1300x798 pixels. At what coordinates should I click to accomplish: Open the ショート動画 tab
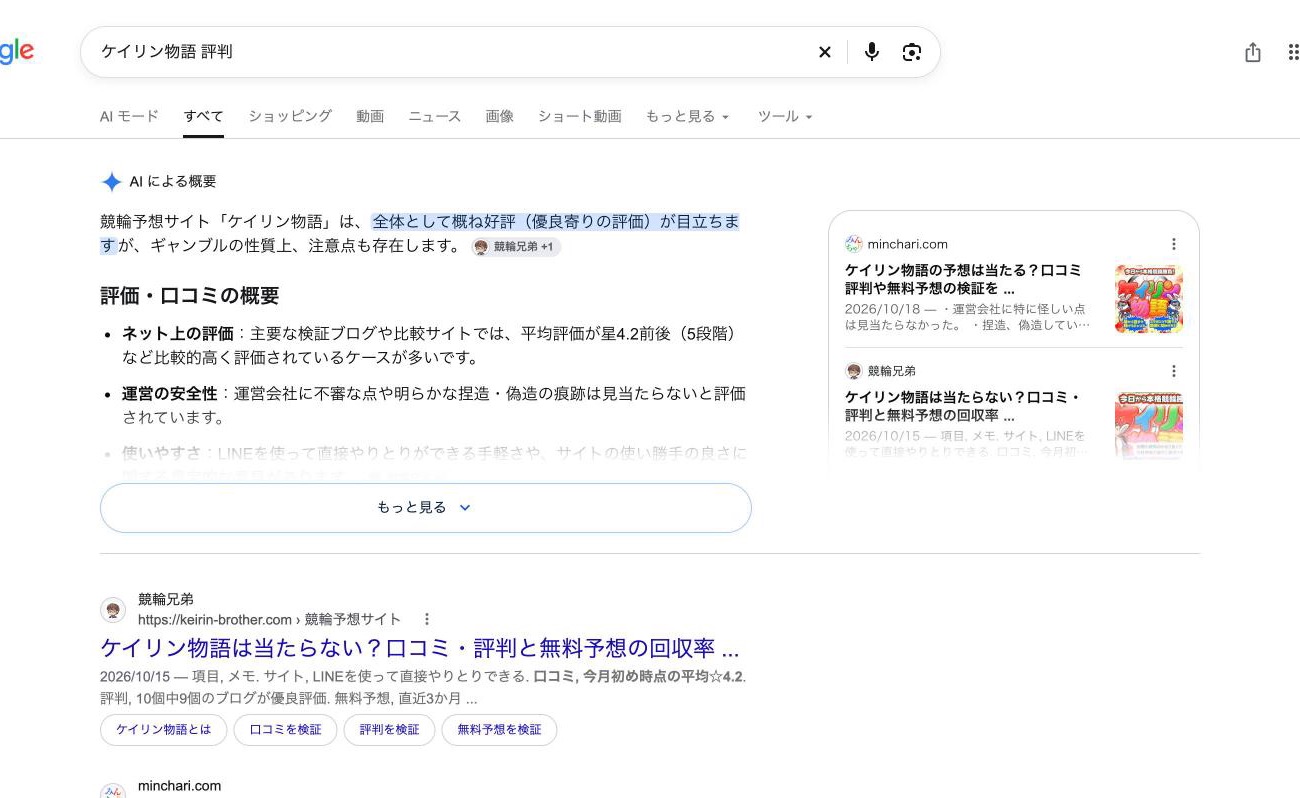pyautogui.click(x=580, y=116)
